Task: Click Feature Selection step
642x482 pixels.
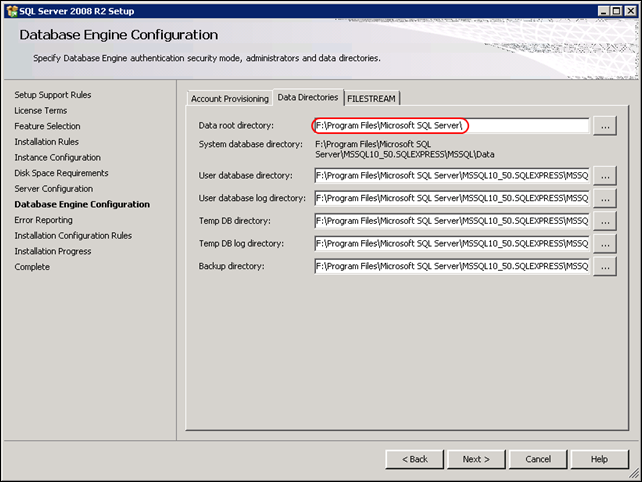Action: tap(47, 126)
